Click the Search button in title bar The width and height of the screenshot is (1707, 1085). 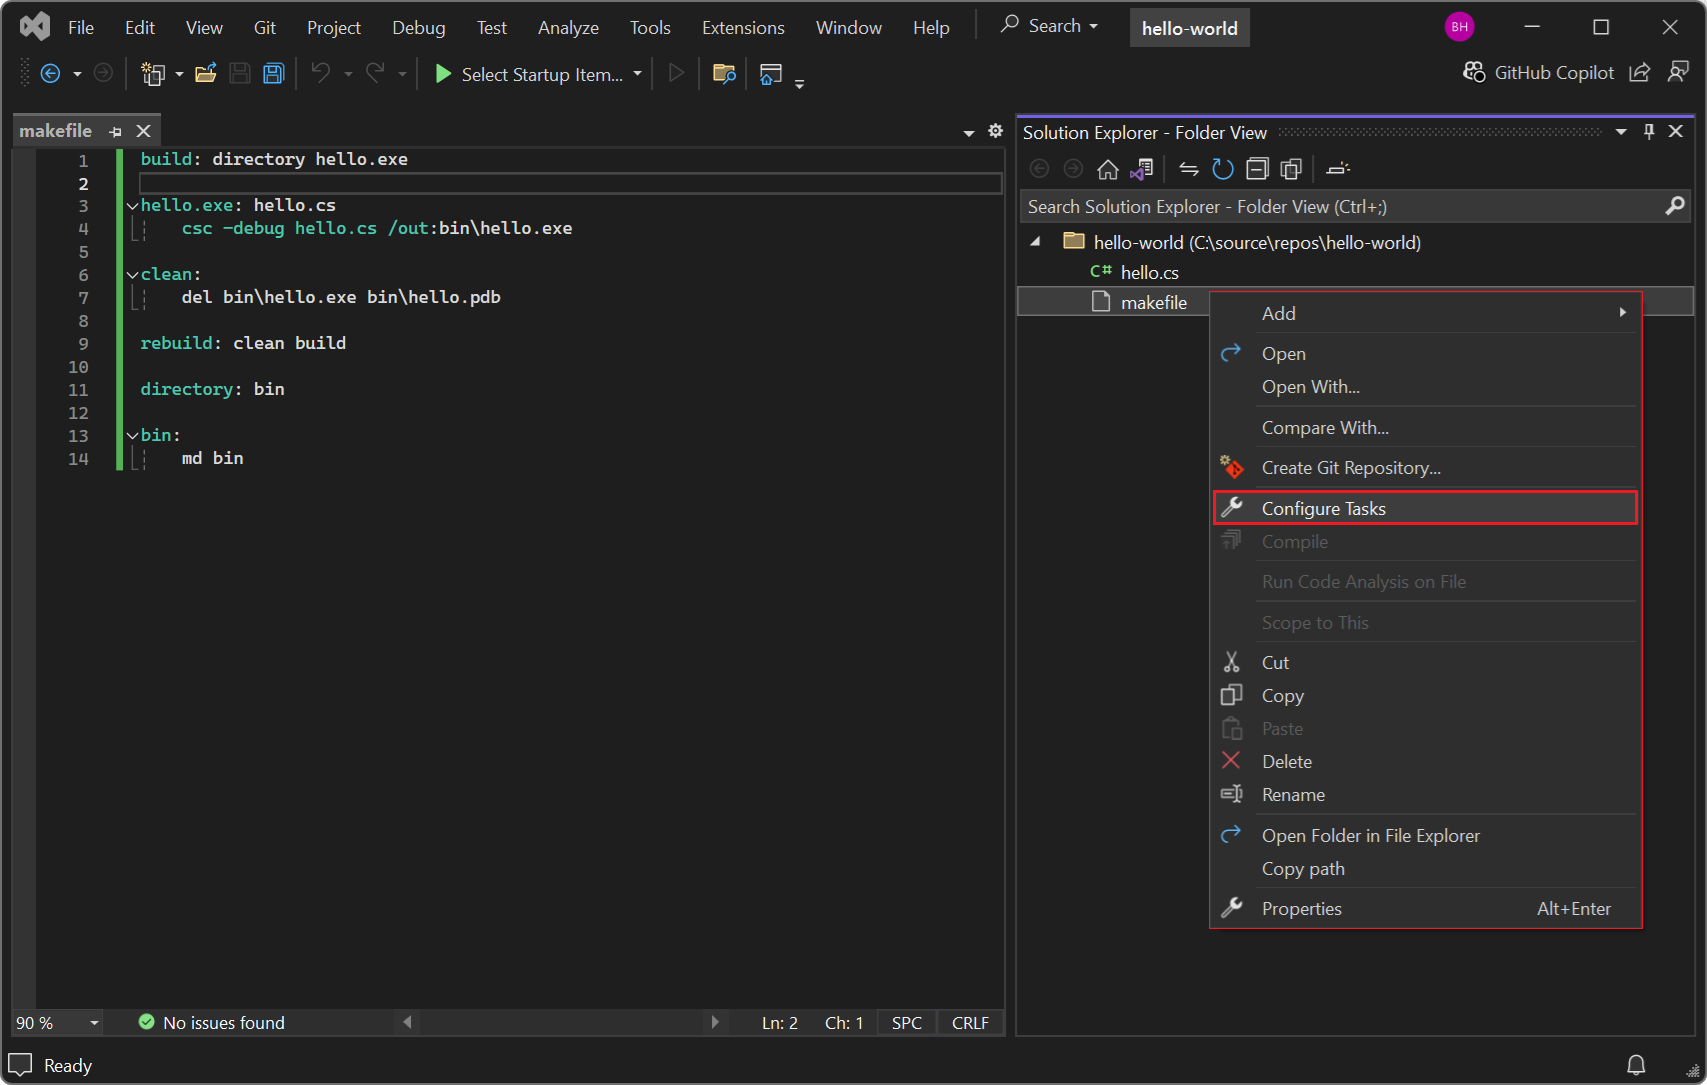(x=1050, y=26)
